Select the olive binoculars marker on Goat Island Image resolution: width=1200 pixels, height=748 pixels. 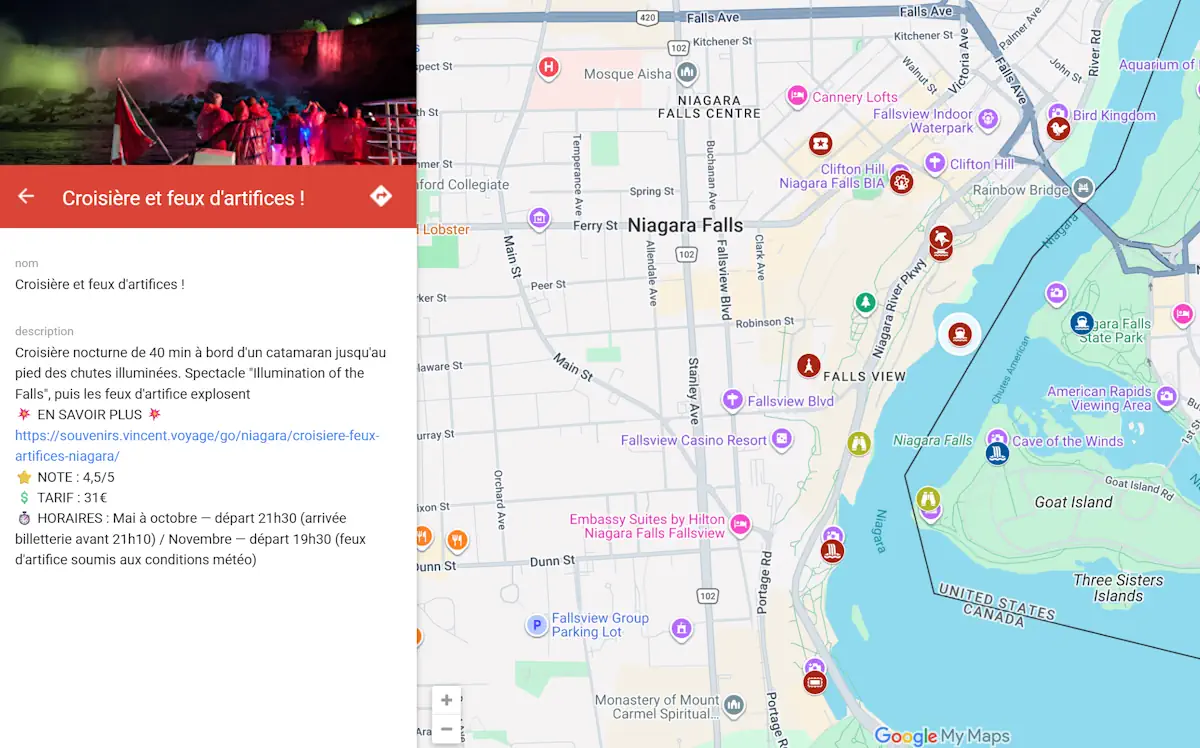[x=928, y=498]
